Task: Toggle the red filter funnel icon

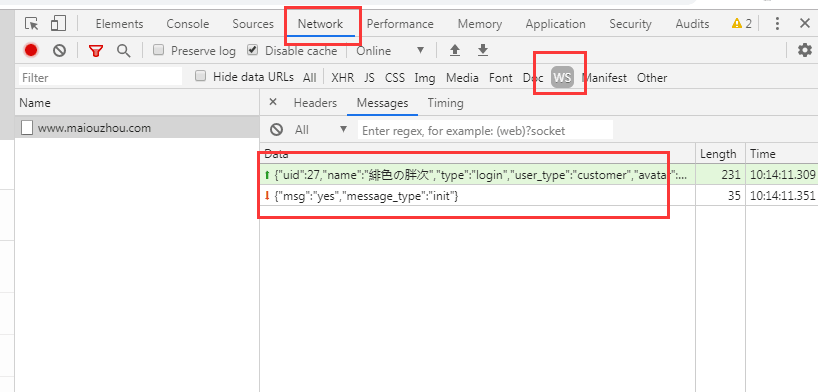Action: click(x=95, y=51)
